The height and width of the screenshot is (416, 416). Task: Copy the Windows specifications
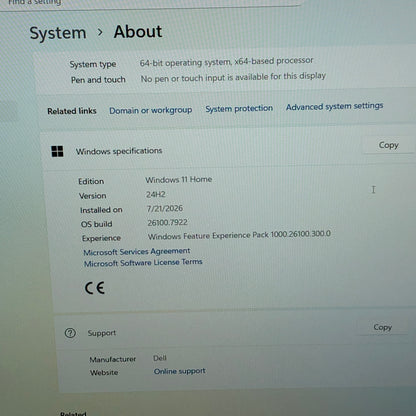(388, 145)
